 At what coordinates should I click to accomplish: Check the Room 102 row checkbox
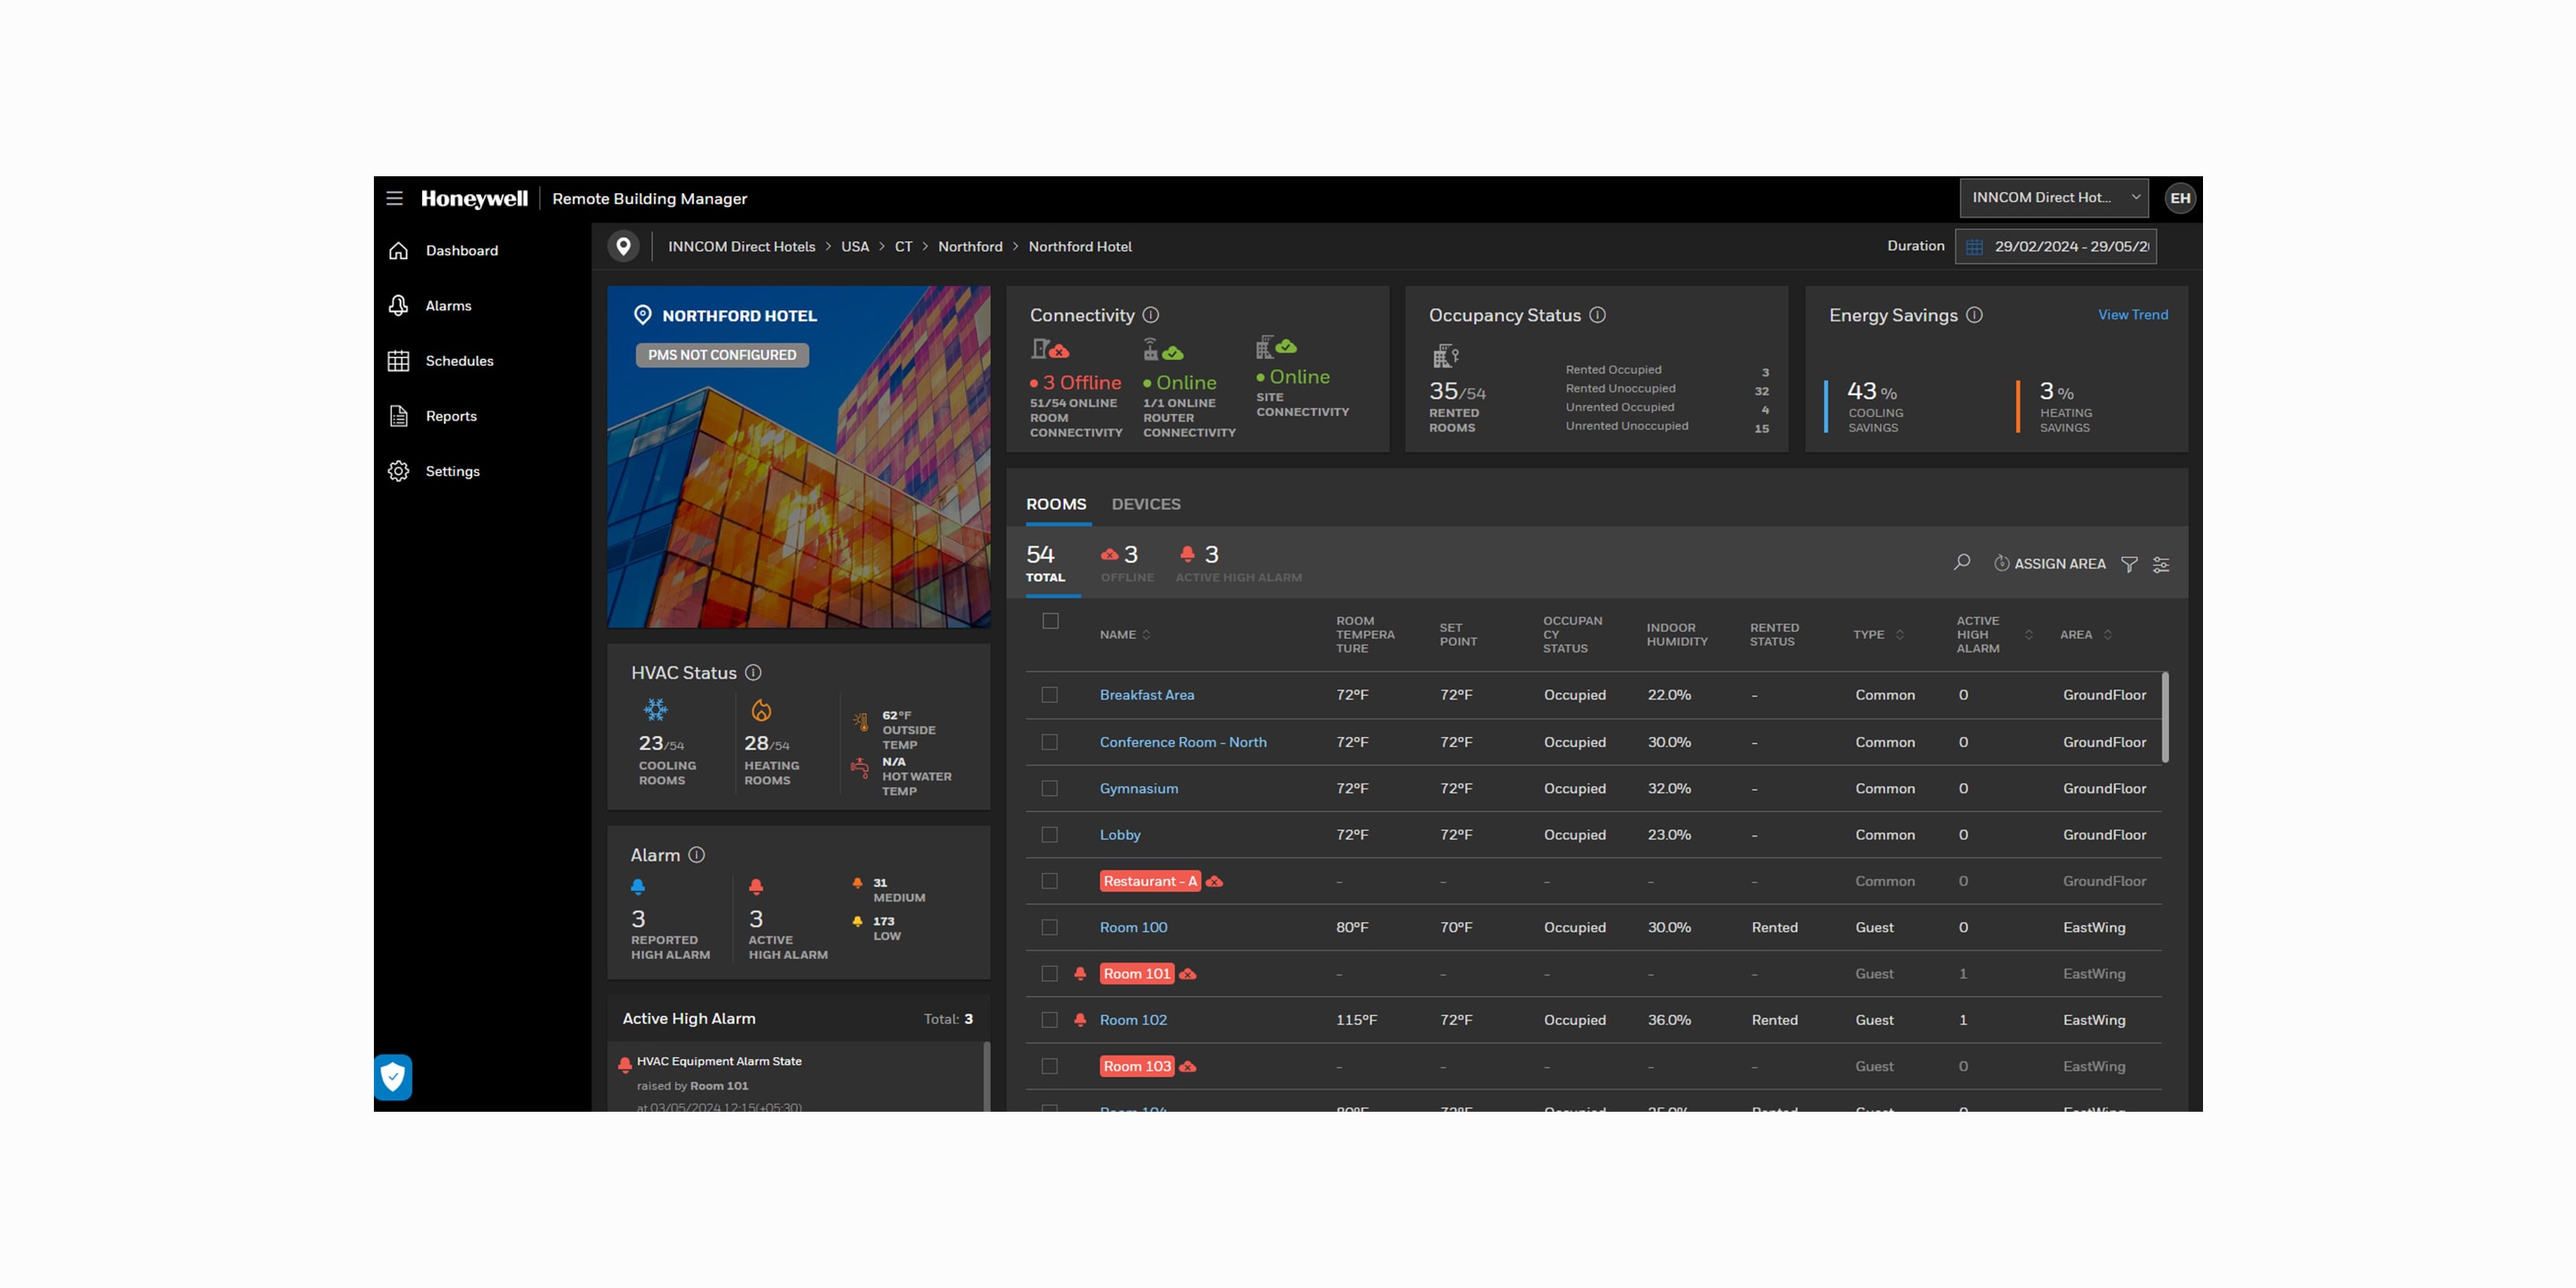coord(1049,1020)
